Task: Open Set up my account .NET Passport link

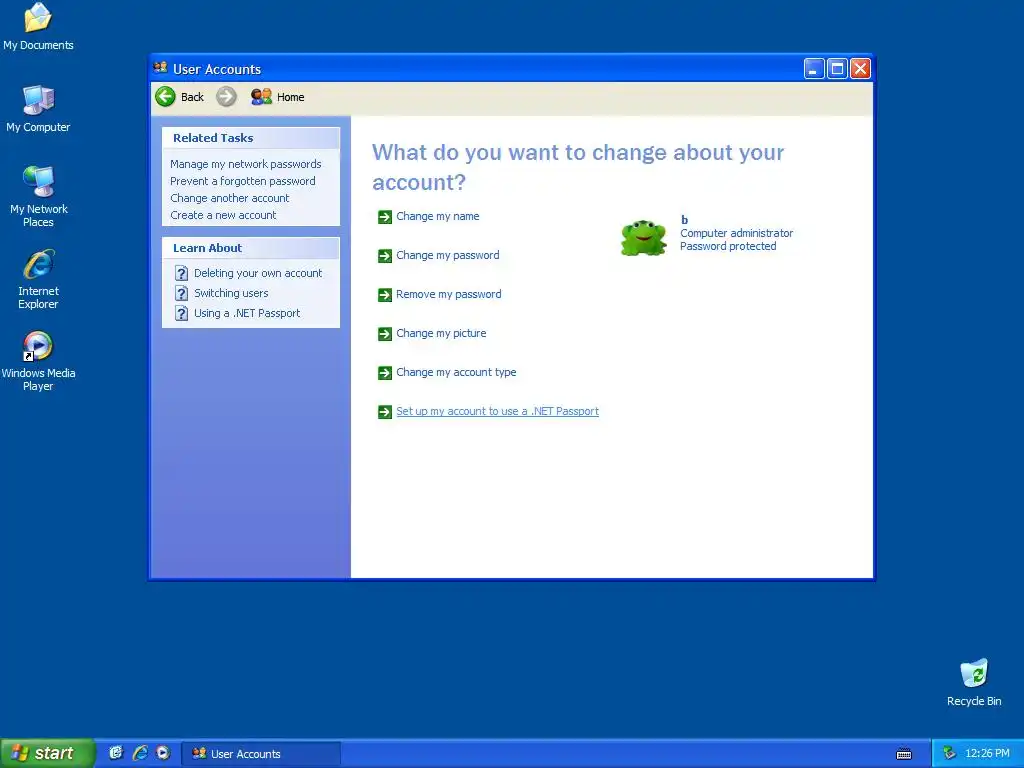Action: [x=497, y=411]
